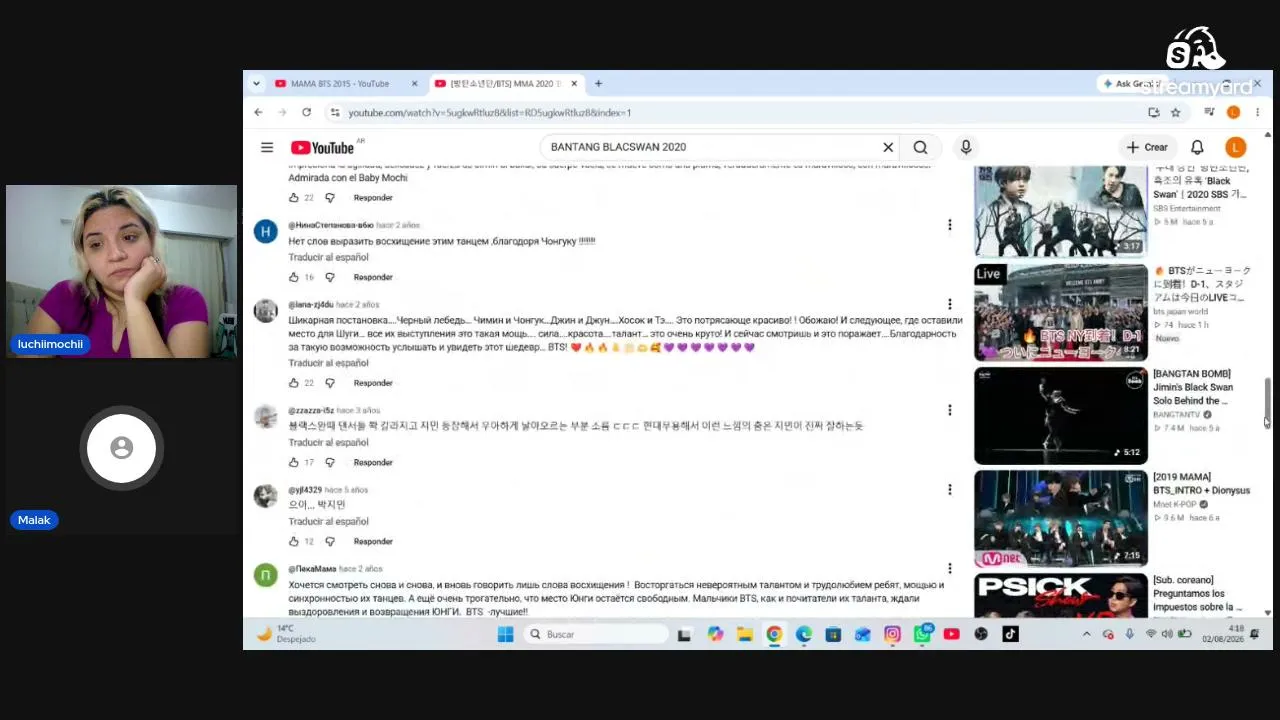Show hidden system tray icons
Viewport: 1280px width, 720px height.
pos(1087,634)
